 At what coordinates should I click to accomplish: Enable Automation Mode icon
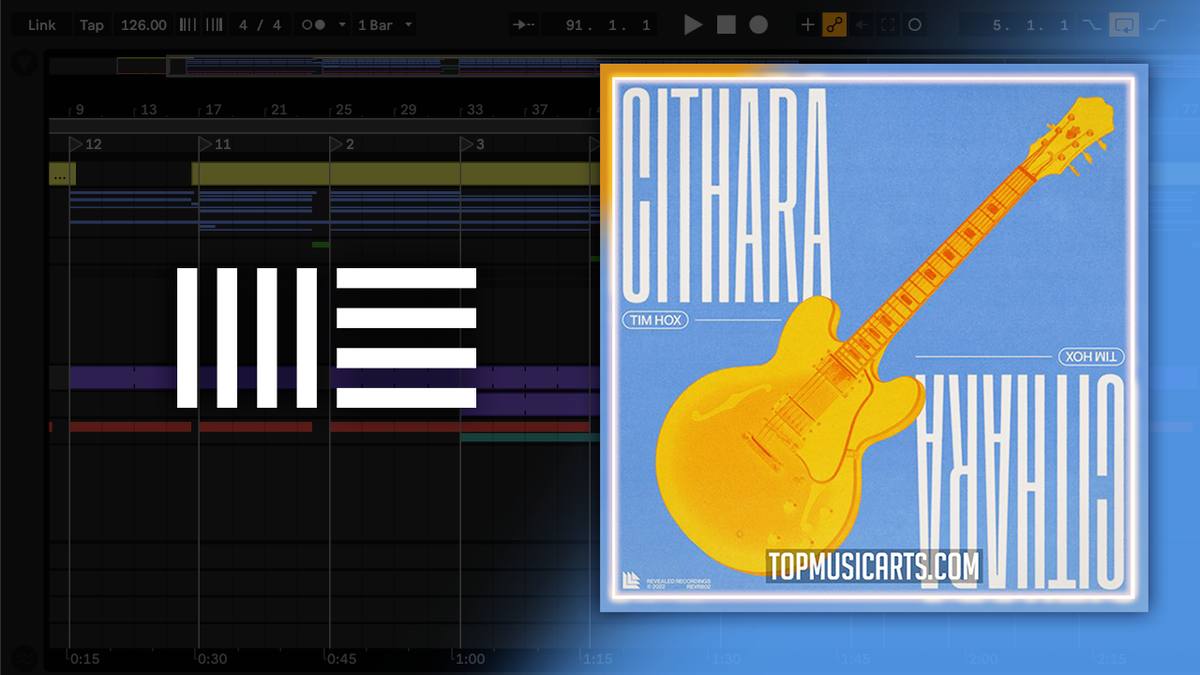pos(832,24)
